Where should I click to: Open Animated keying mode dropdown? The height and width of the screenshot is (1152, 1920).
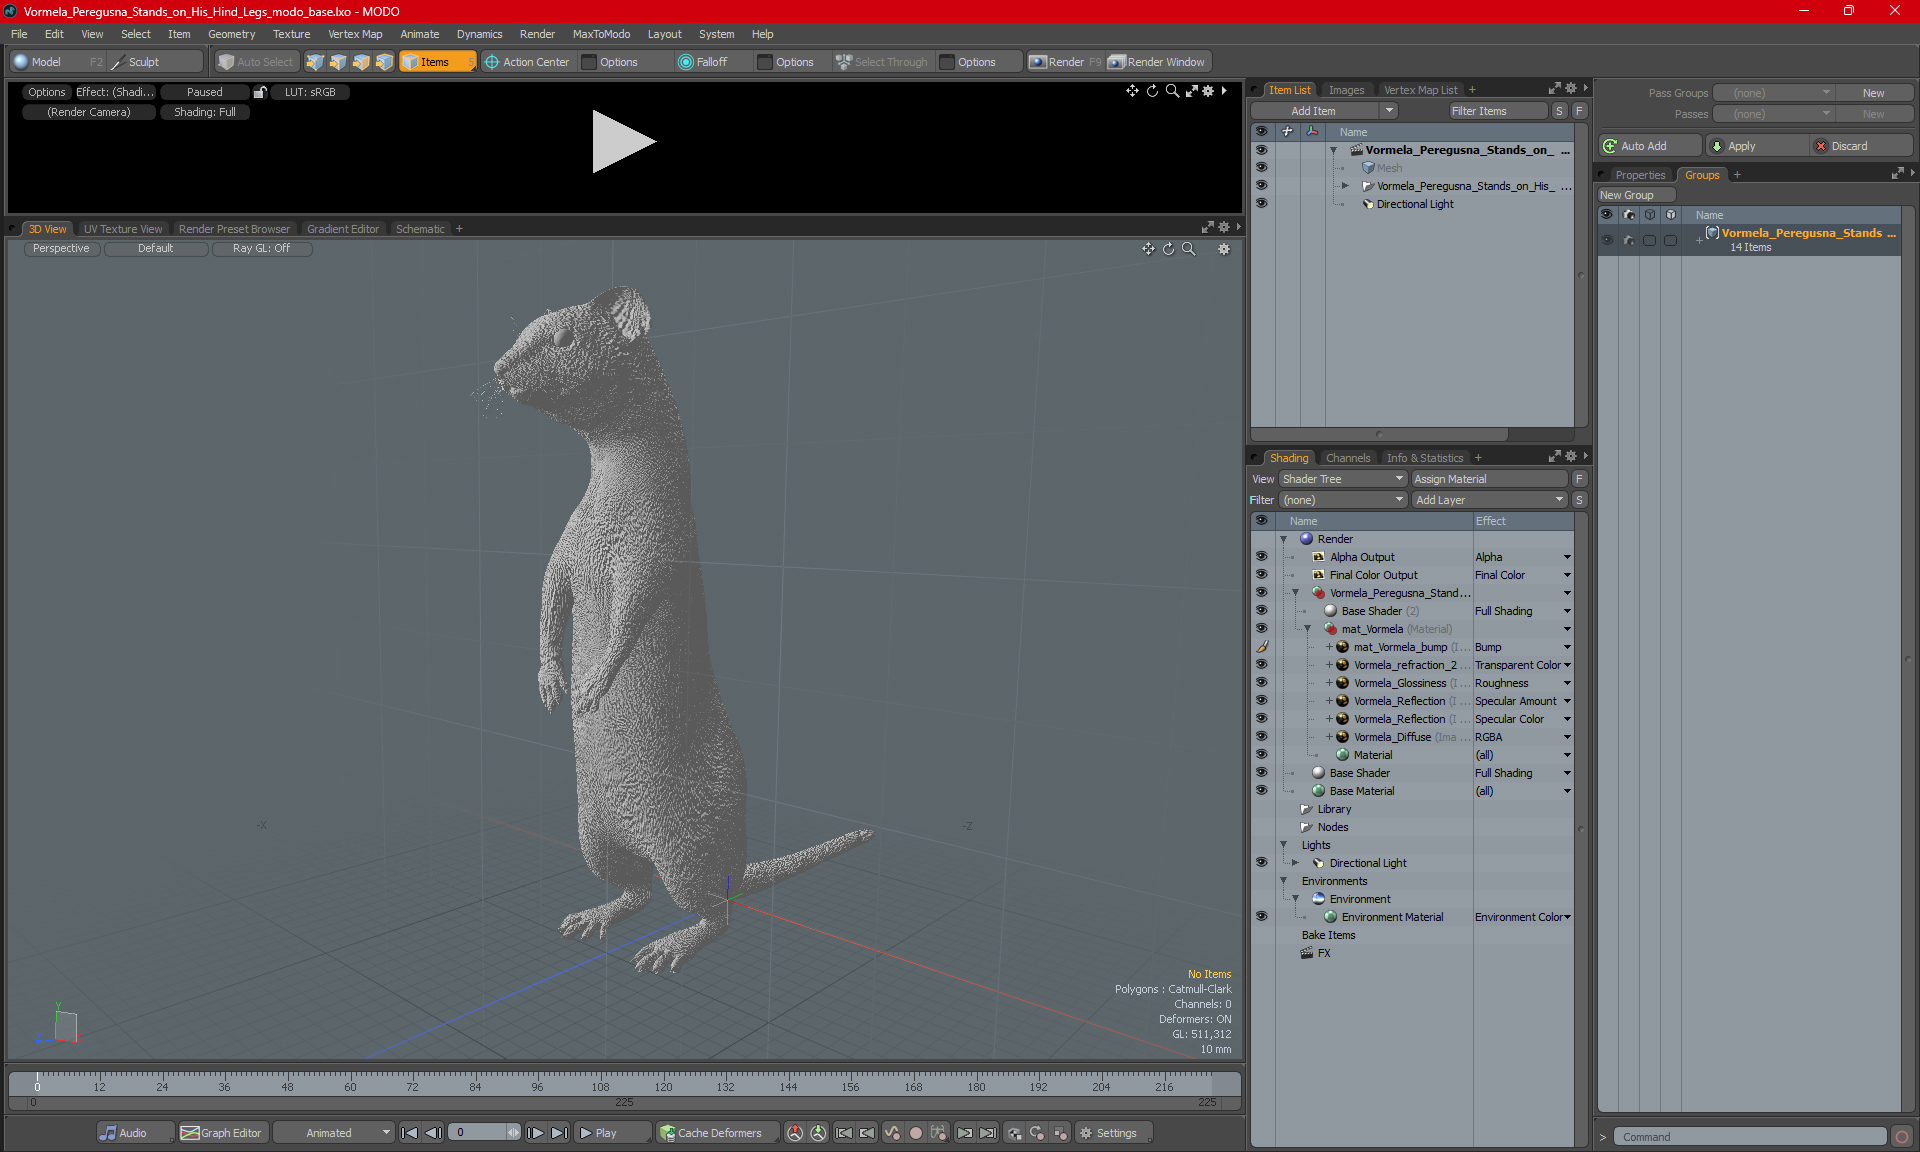coord(333,1133)
